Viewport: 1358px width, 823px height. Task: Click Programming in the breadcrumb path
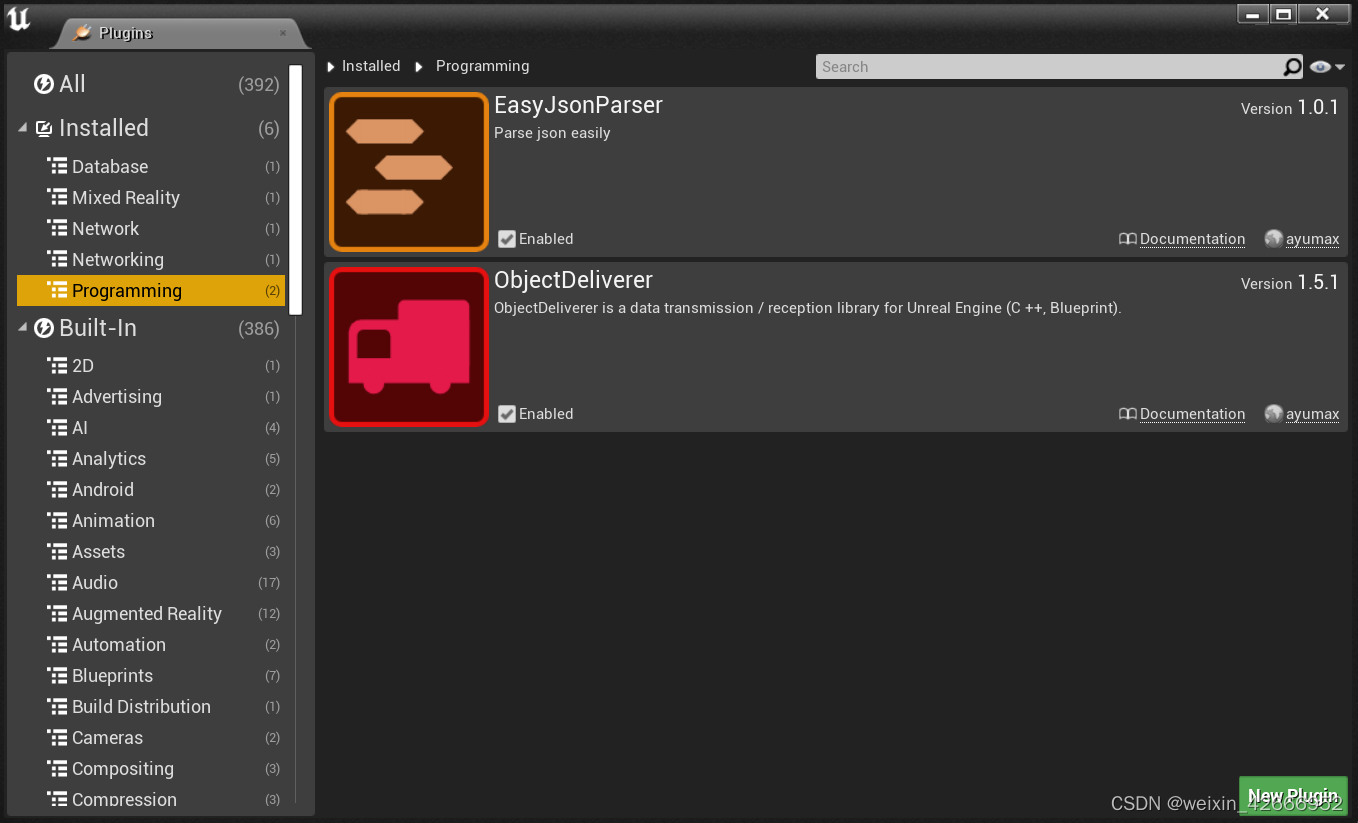click(x=482, y=65)
